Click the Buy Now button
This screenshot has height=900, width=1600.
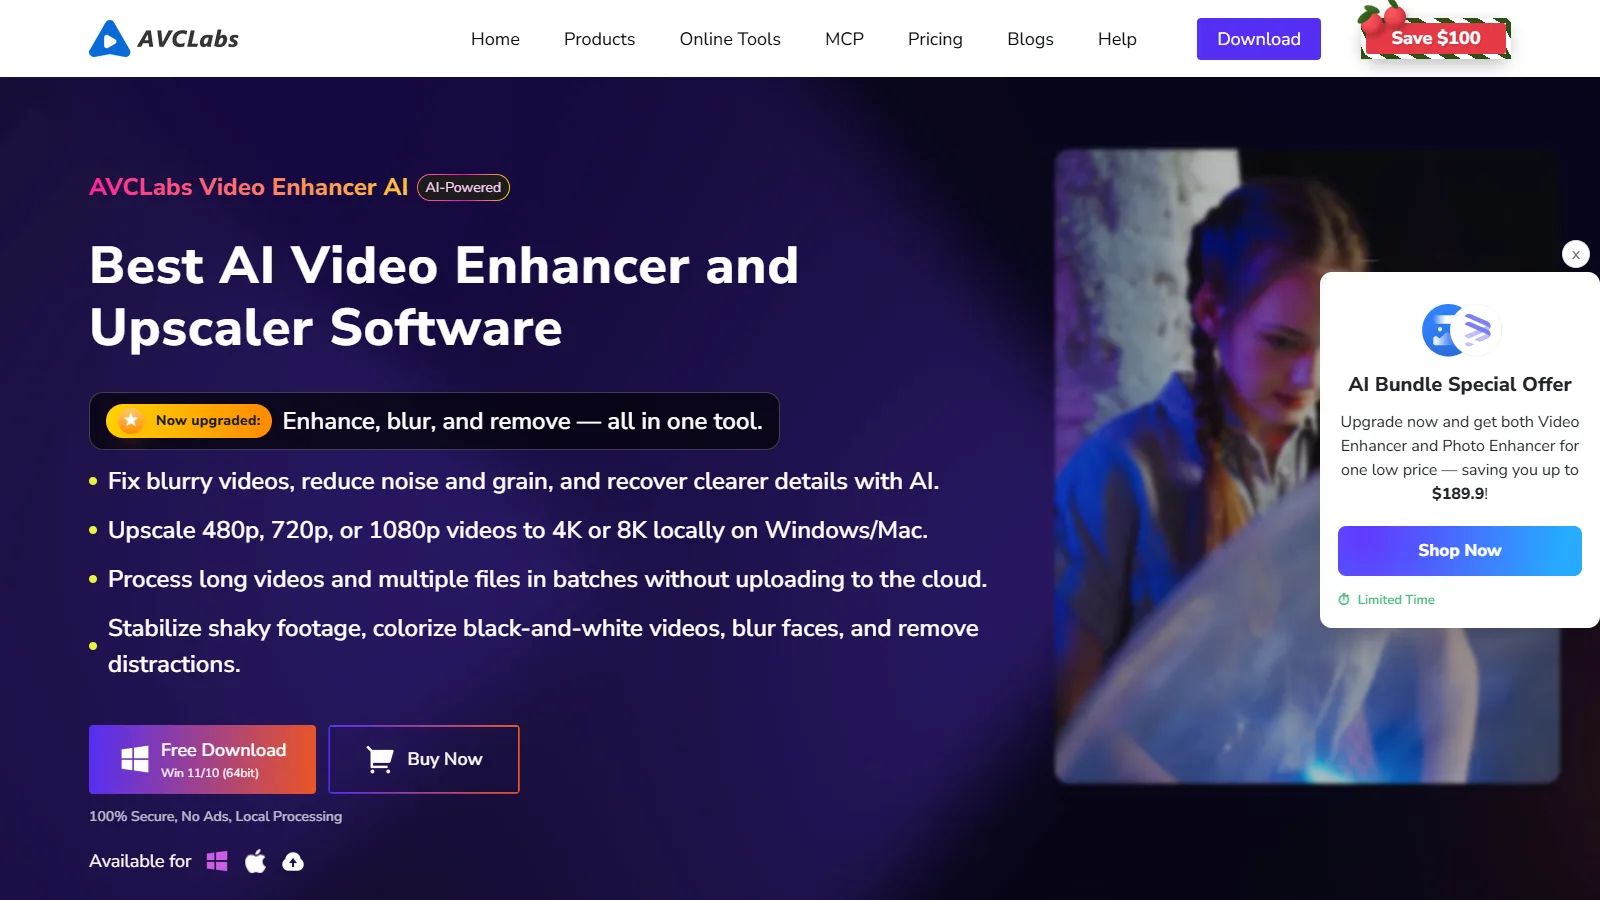click(x=424, y=759)
